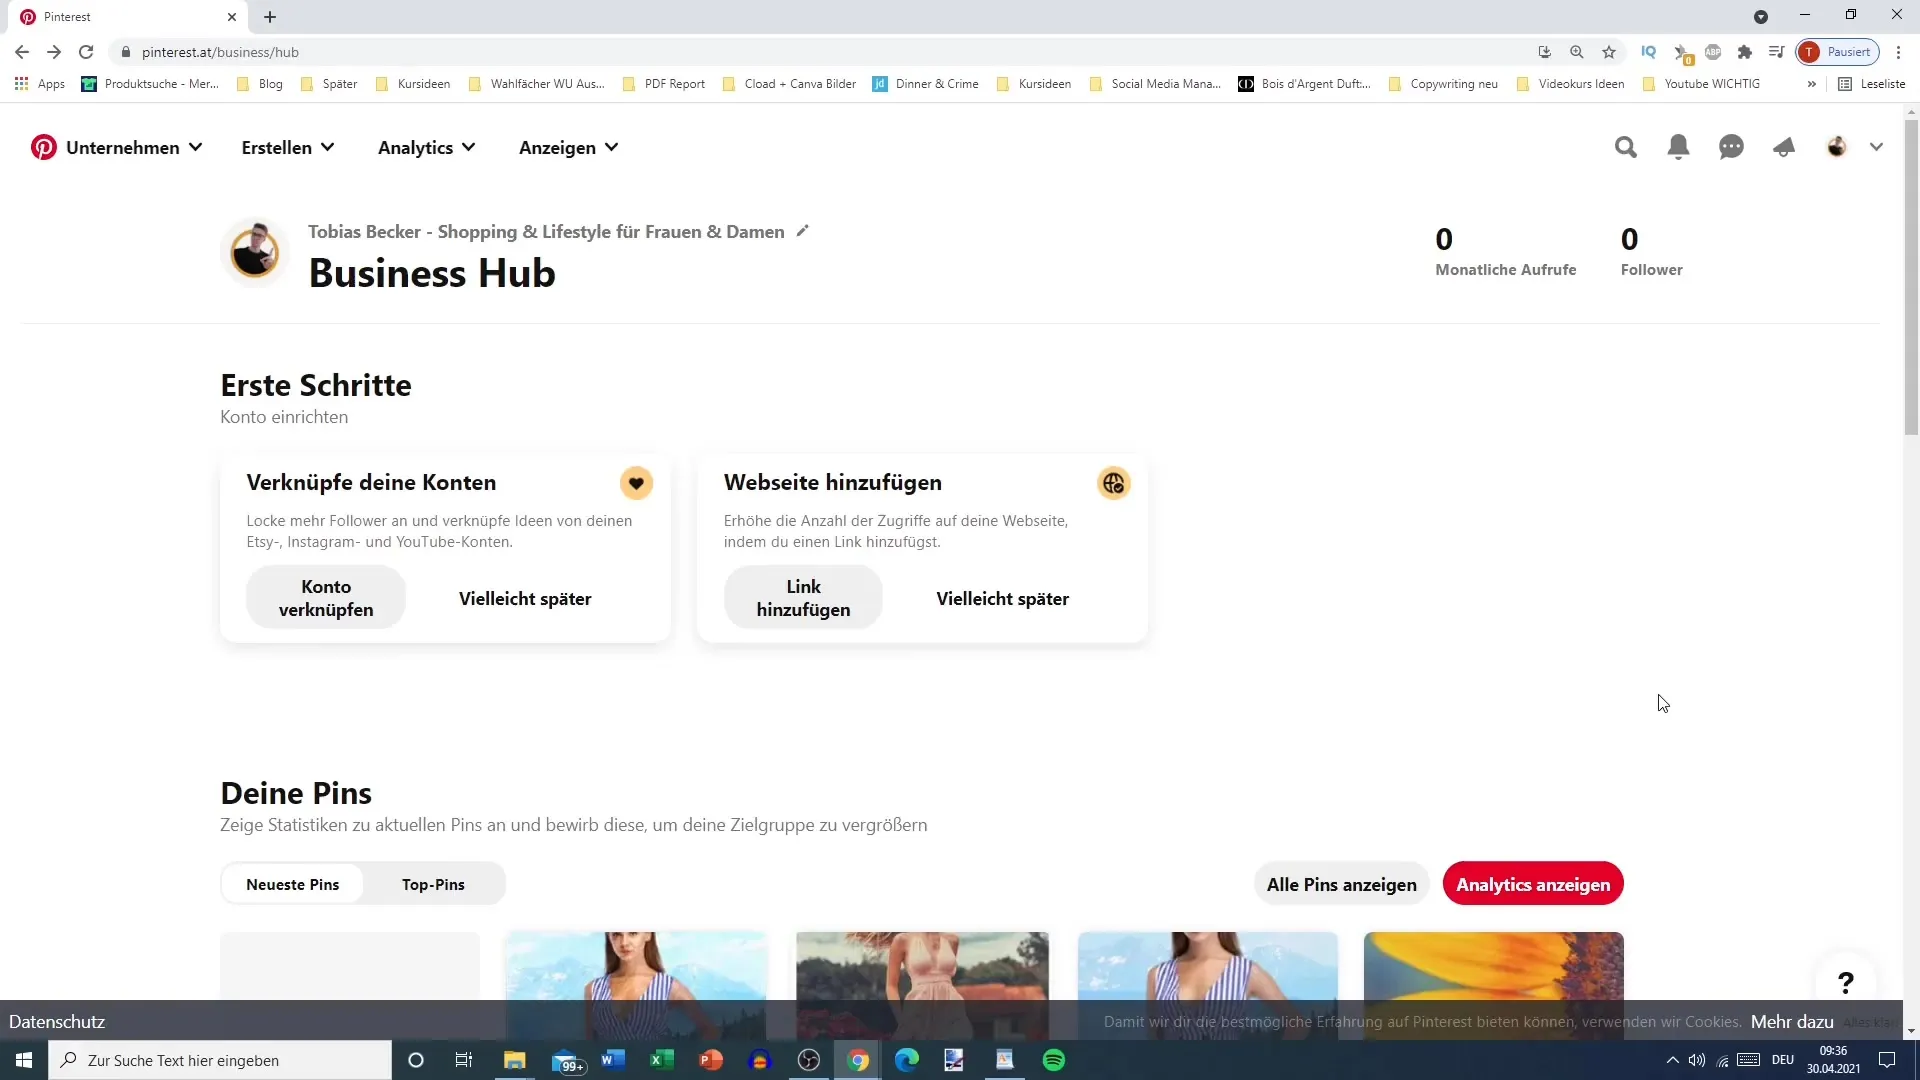1920x1080 pixels.
Task: Toggle Alle Pins anzeigen option
Action: (1341, 885)
